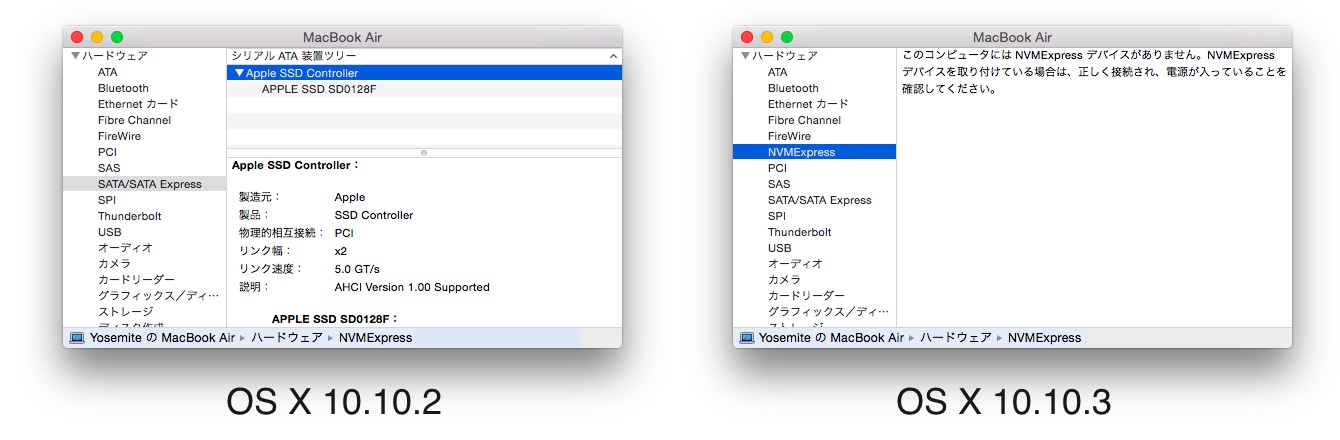
Task: Click bold APPLE SSD SD0128F: heading
Action: tap(335, 319)
